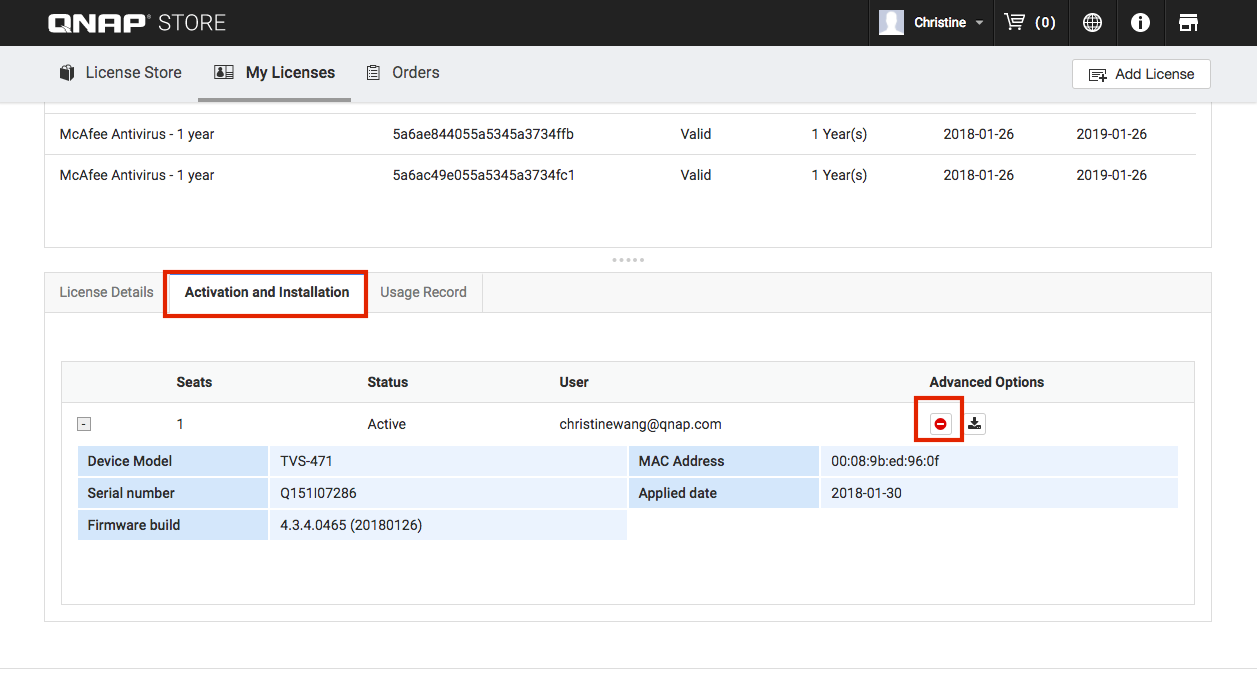The height and width of the screenshot is (683, 1257).
Task: Click the MAC Address label cell
Action: 724,461
